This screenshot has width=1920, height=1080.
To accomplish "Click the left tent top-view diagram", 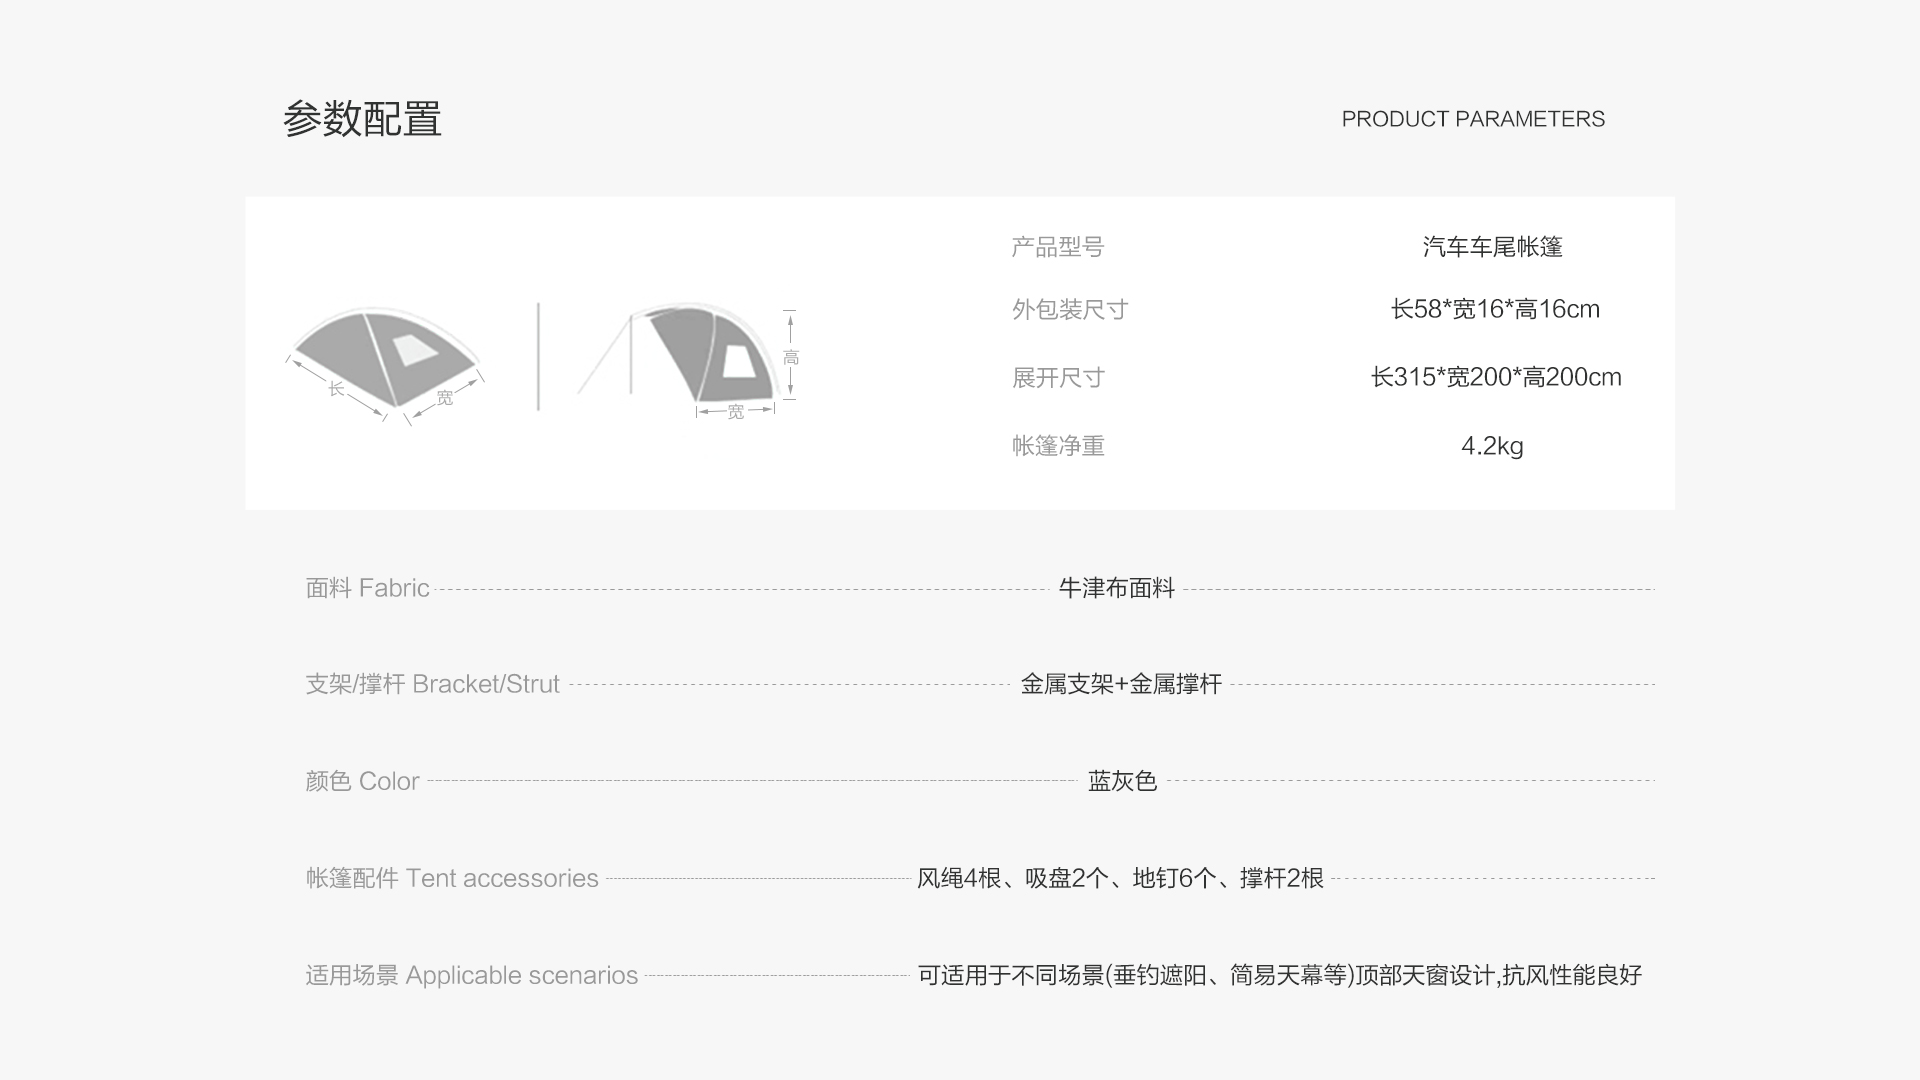I will coord(385,355).
